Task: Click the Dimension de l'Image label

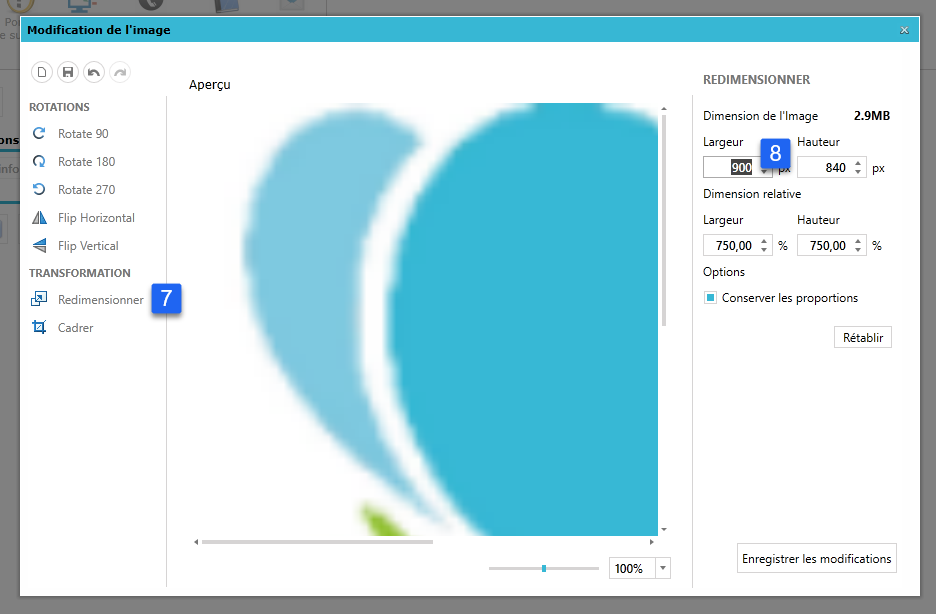Action: [760, 116]
